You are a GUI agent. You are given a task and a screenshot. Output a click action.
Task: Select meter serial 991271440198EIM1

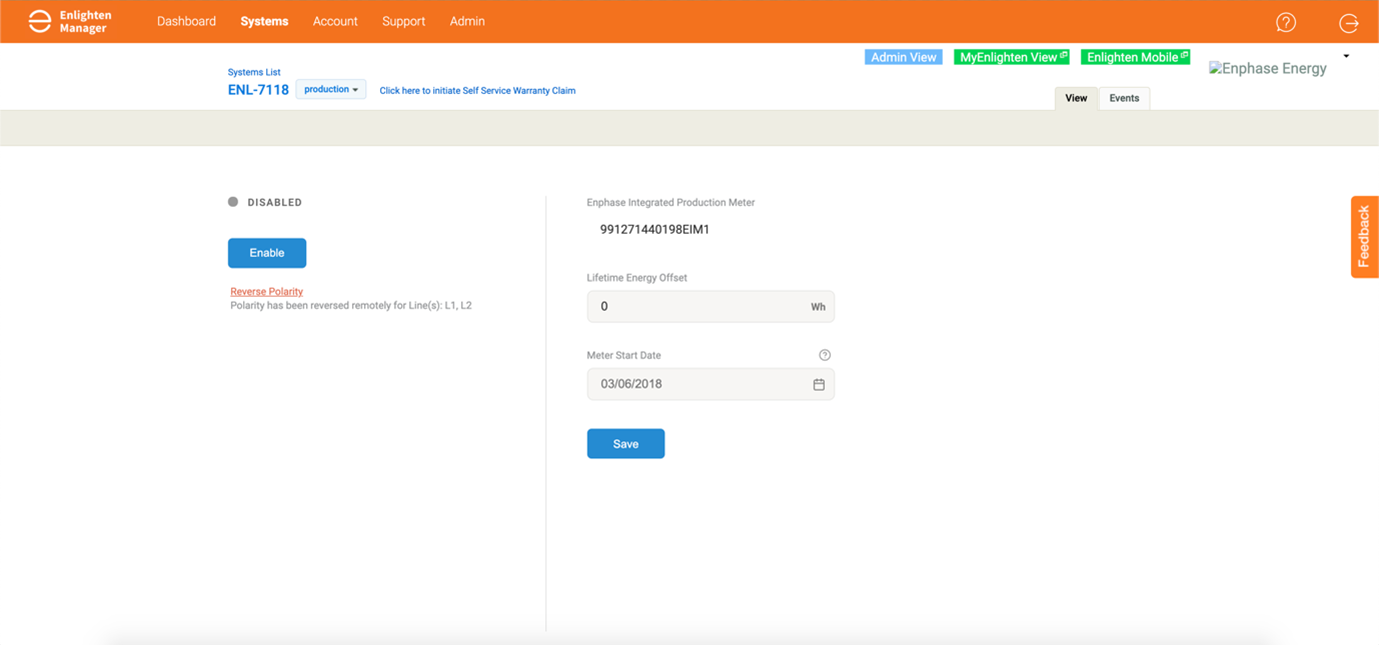point(655,230)
